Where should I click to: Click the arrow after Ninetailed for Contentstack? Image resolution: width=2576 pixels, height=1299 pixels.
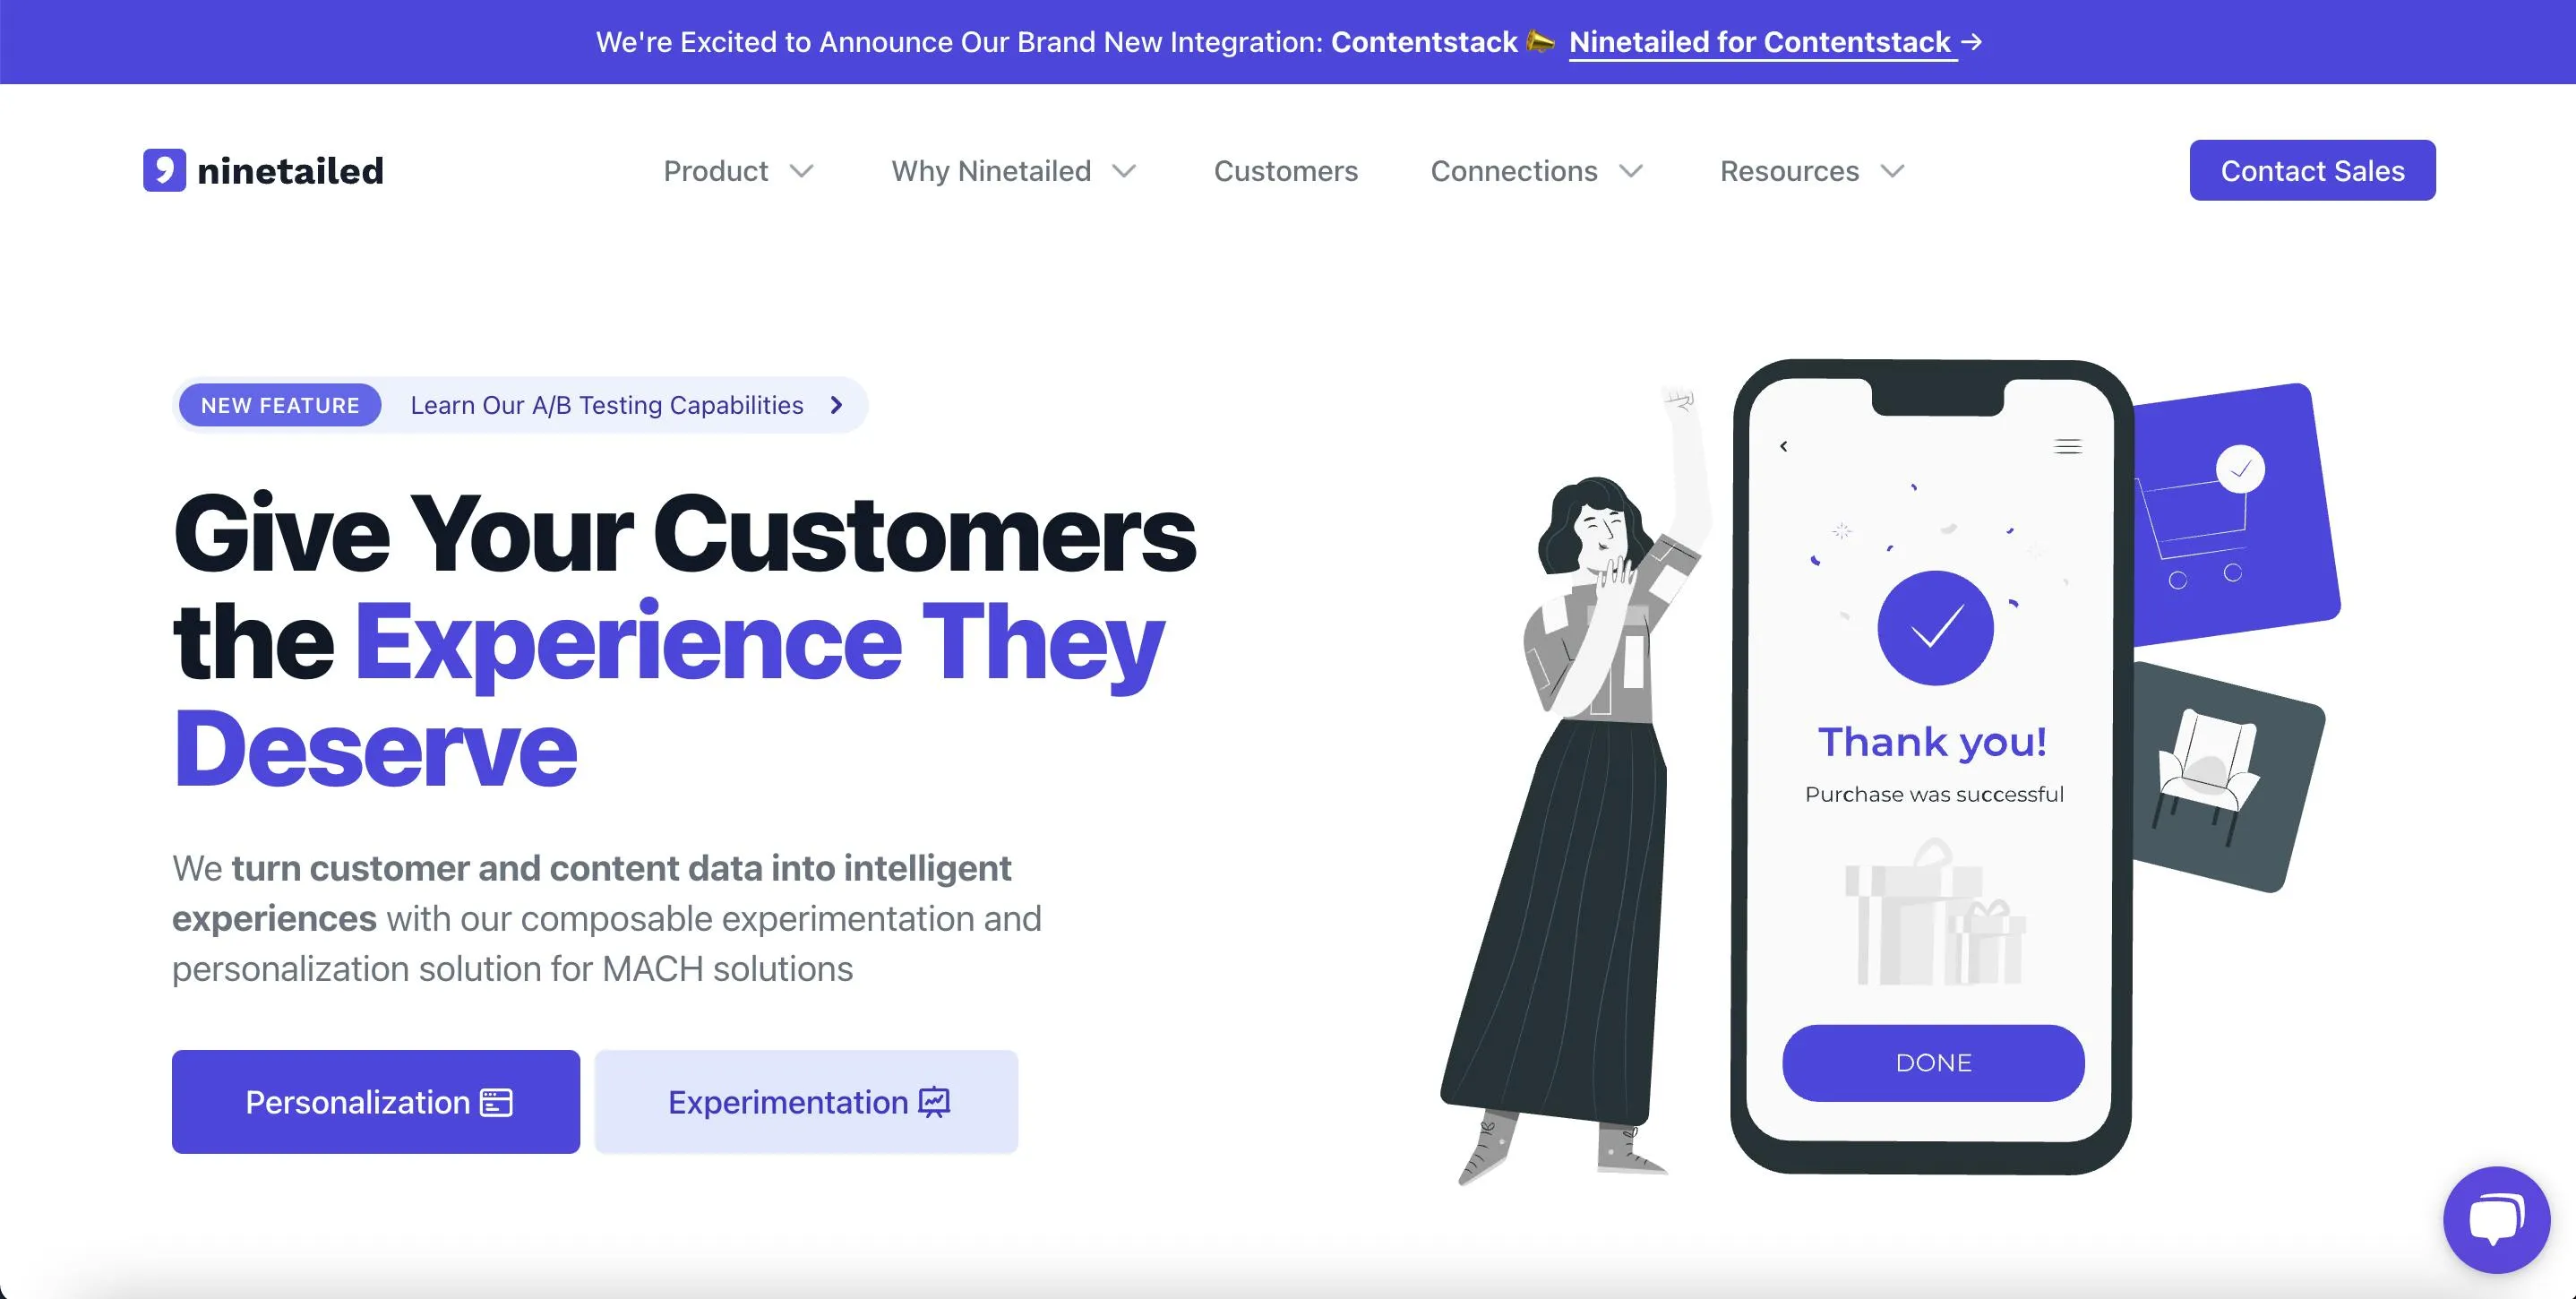pyautogui.click(x=1971, y=42)
